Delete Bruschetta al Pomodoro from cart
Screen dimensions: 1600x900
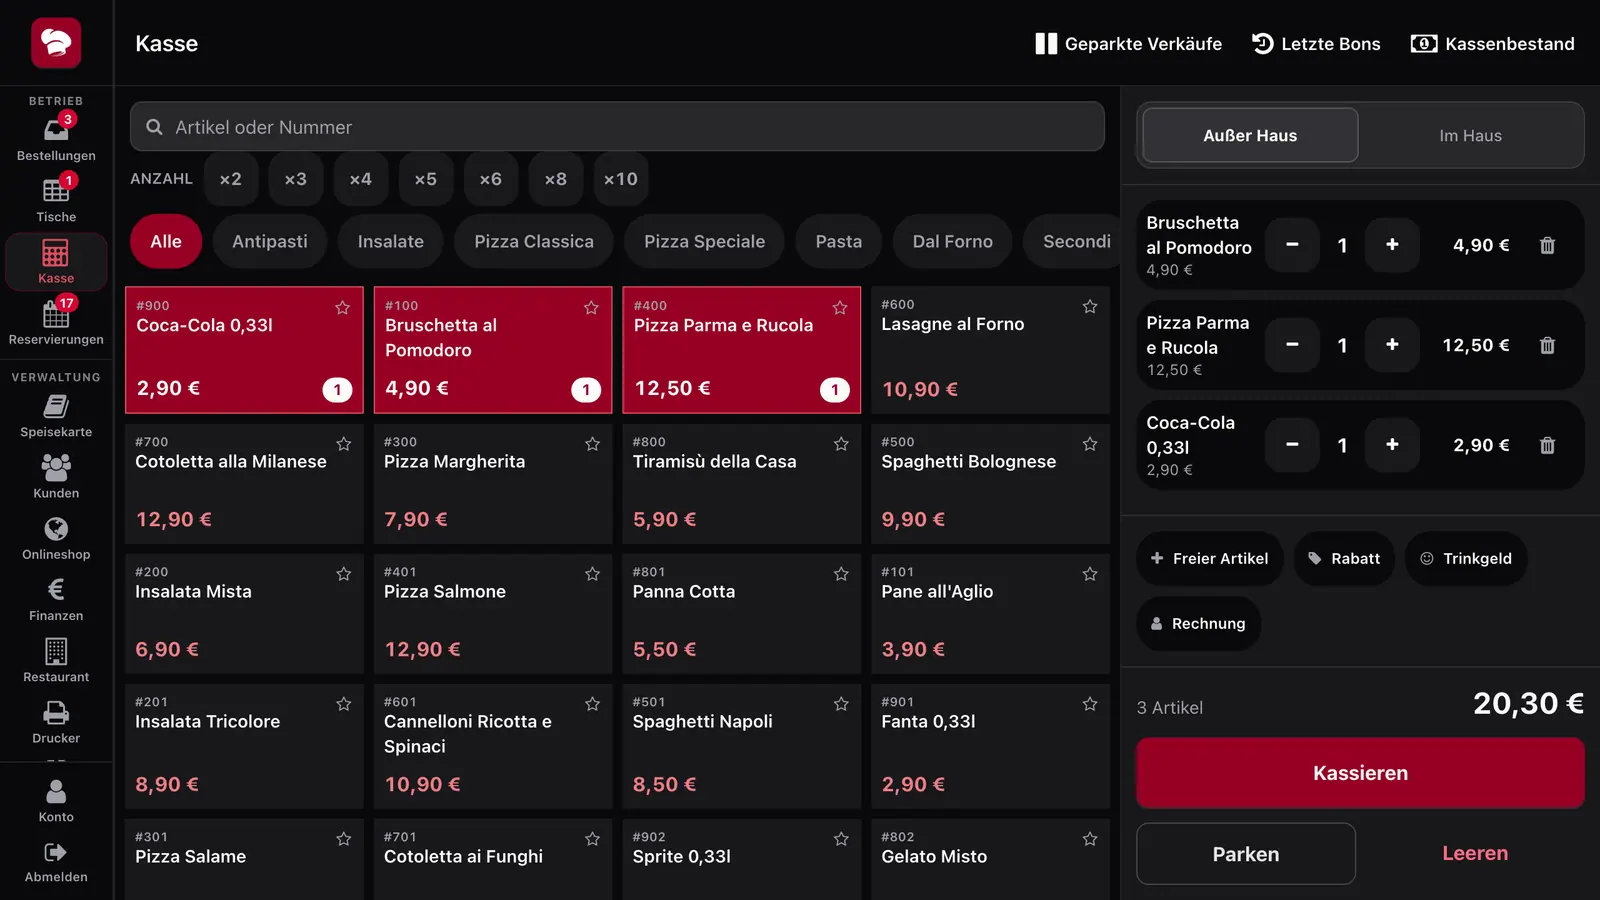tap(1547, 245)
